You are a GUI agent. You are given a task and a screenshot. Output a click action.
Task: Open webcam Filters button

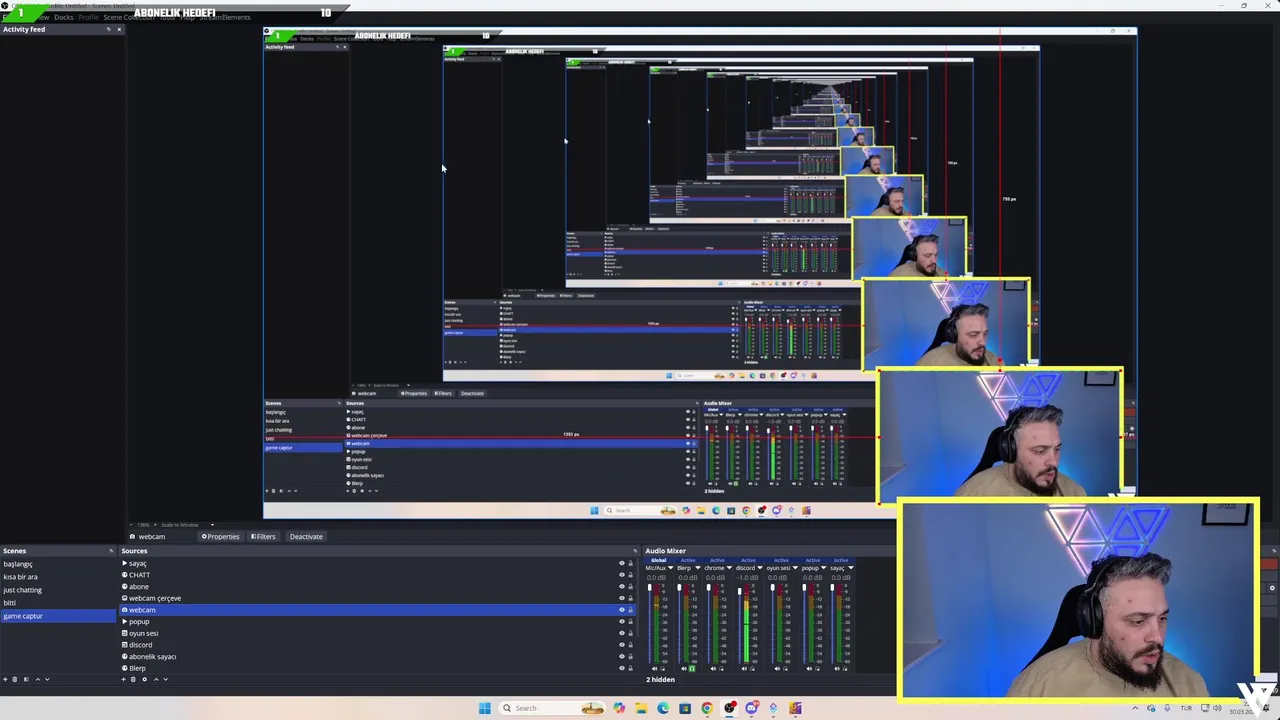263,537
